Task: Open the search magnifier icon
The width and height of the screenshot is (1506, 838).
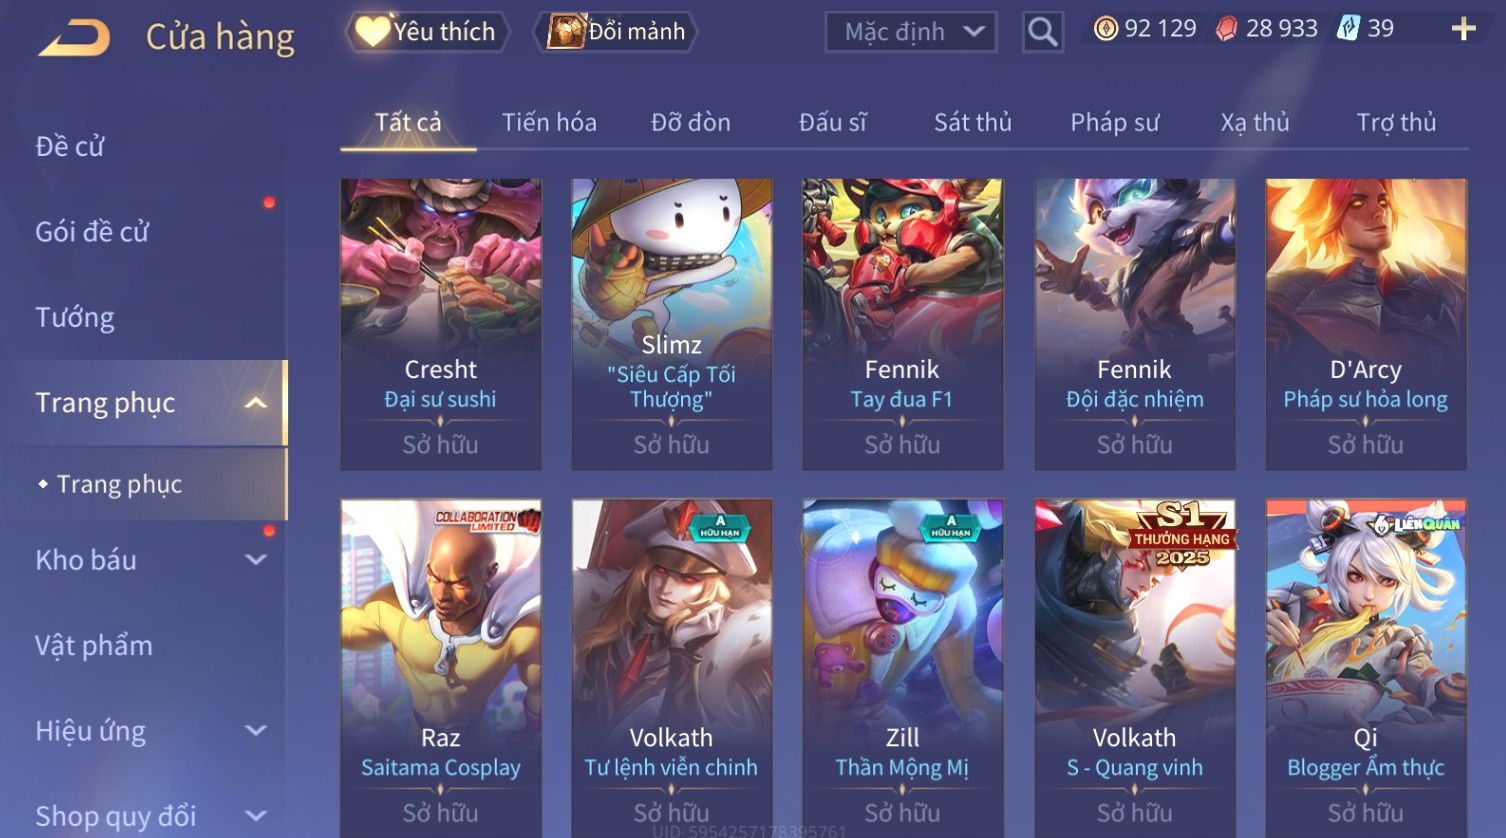Action: click(1042, 32)
